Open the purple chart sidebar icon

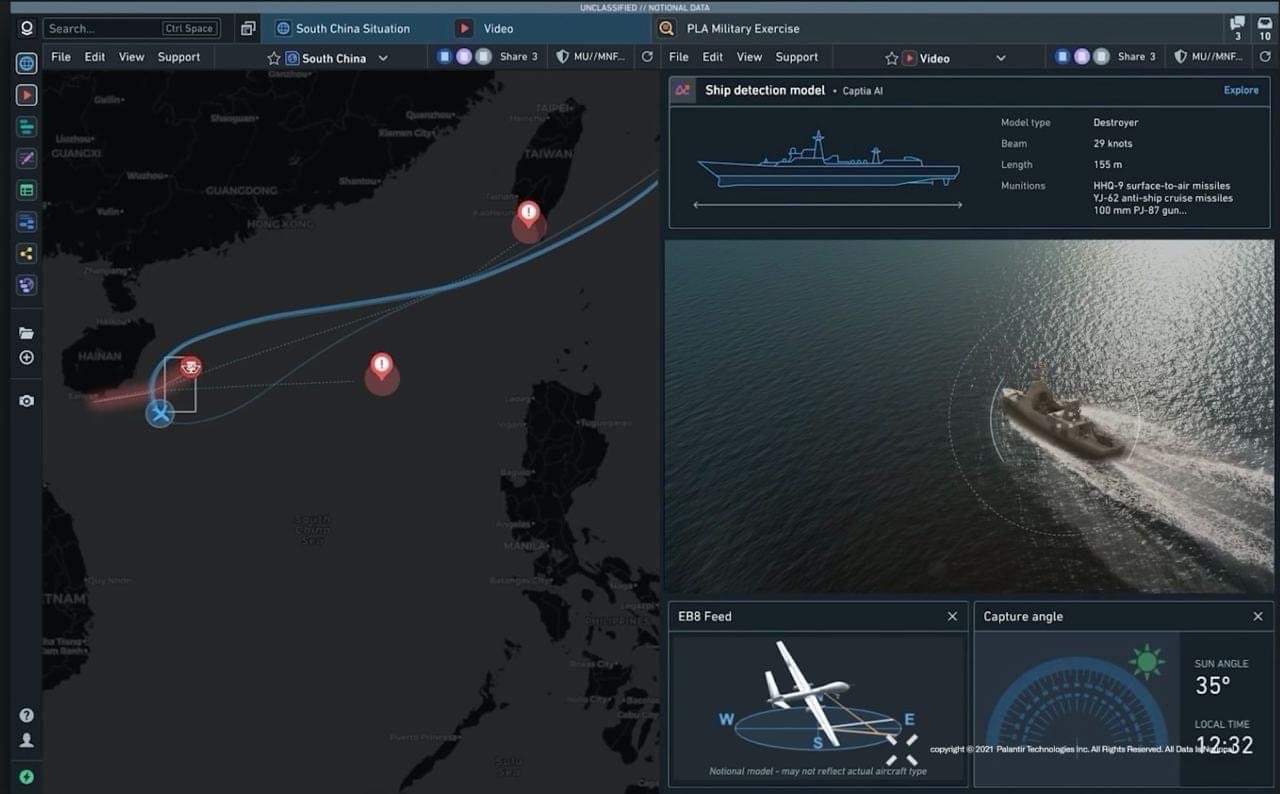point(27,286)
